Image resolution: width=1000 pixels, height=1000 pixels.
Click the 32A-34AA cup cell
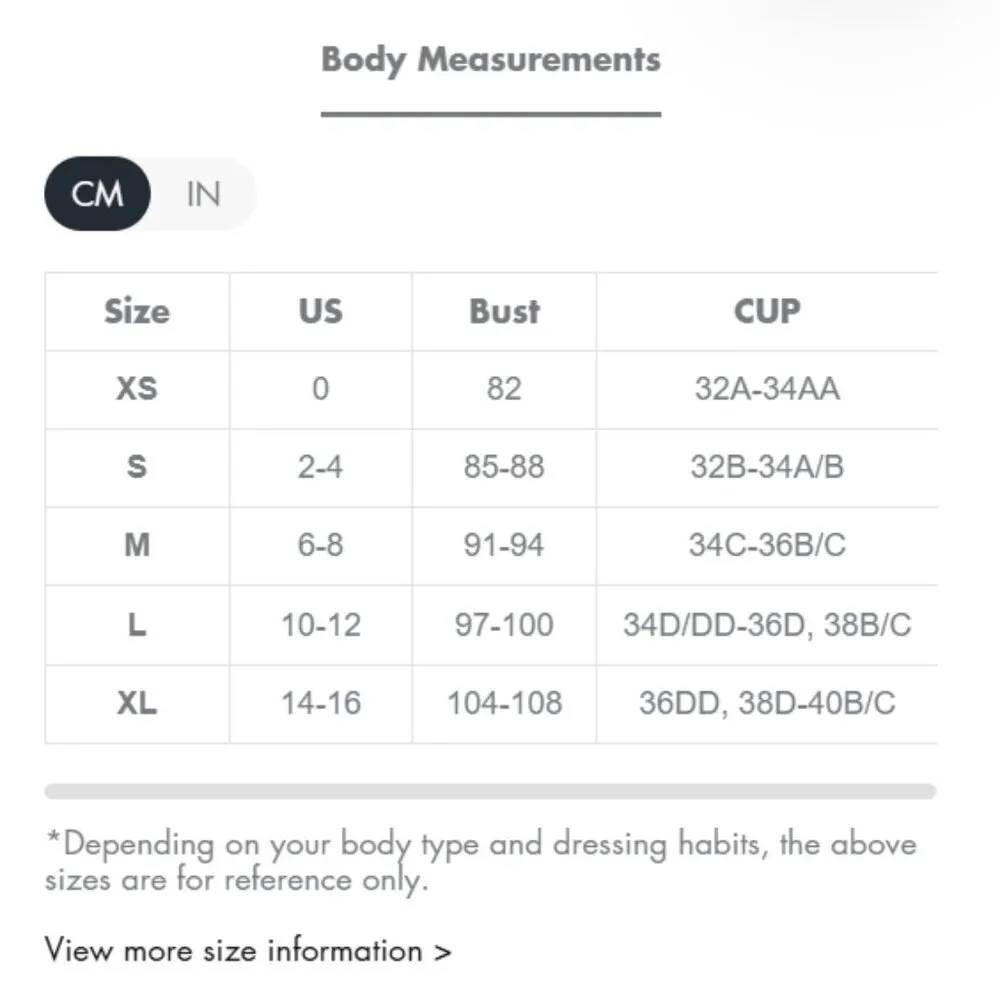click(x=767, y=388)
